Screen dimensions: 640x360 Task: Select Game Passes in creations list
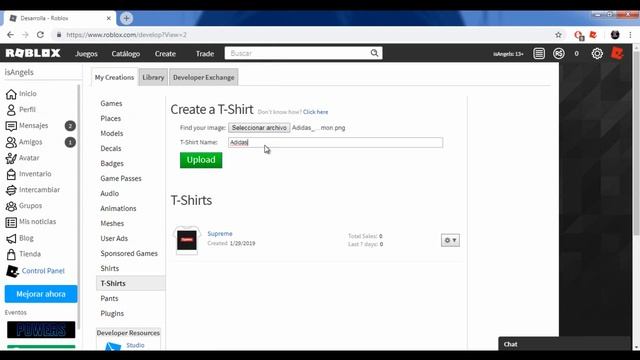(x=121, y=178)
